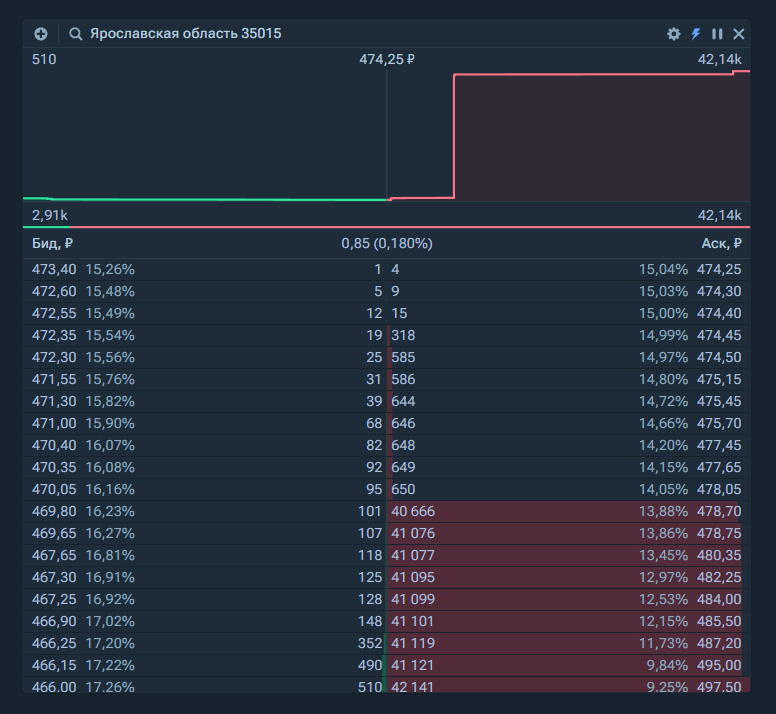Open order book settings gear
This screenshot has width=776, height=714.
pos(674,34)
